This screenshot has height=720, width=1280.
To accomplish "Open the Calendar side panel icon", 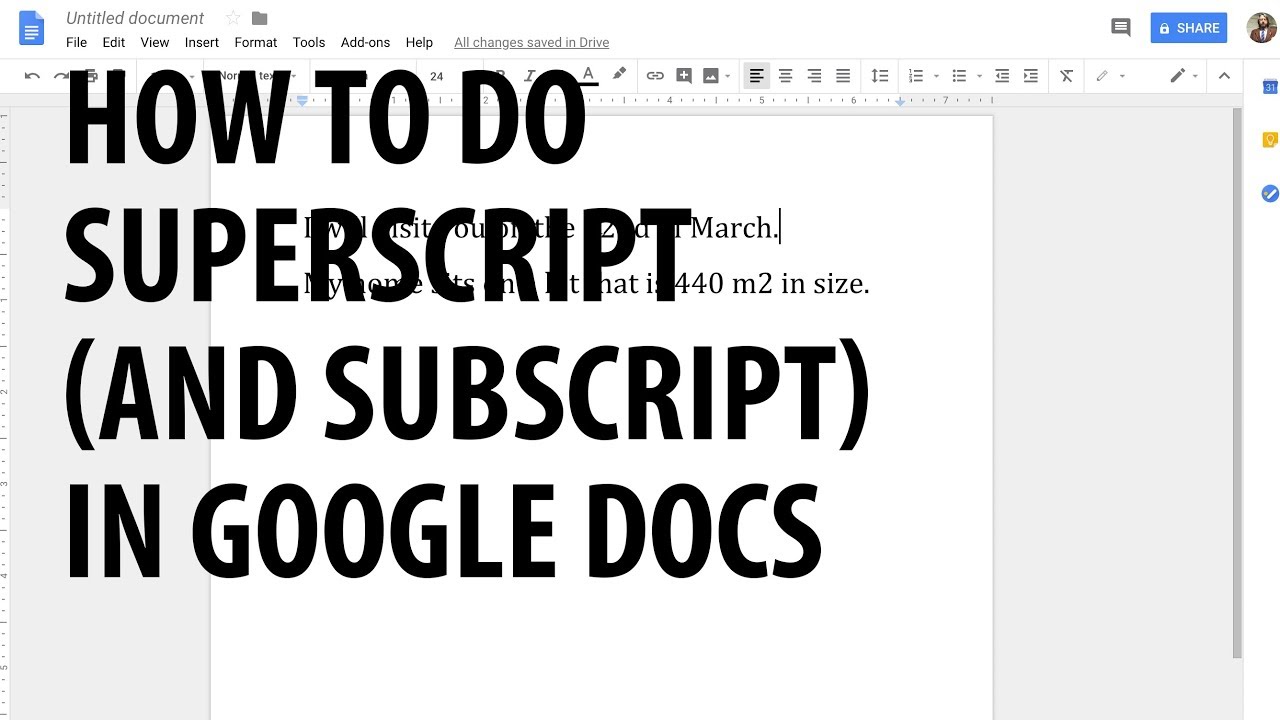I will click(x=1270, y=87).
